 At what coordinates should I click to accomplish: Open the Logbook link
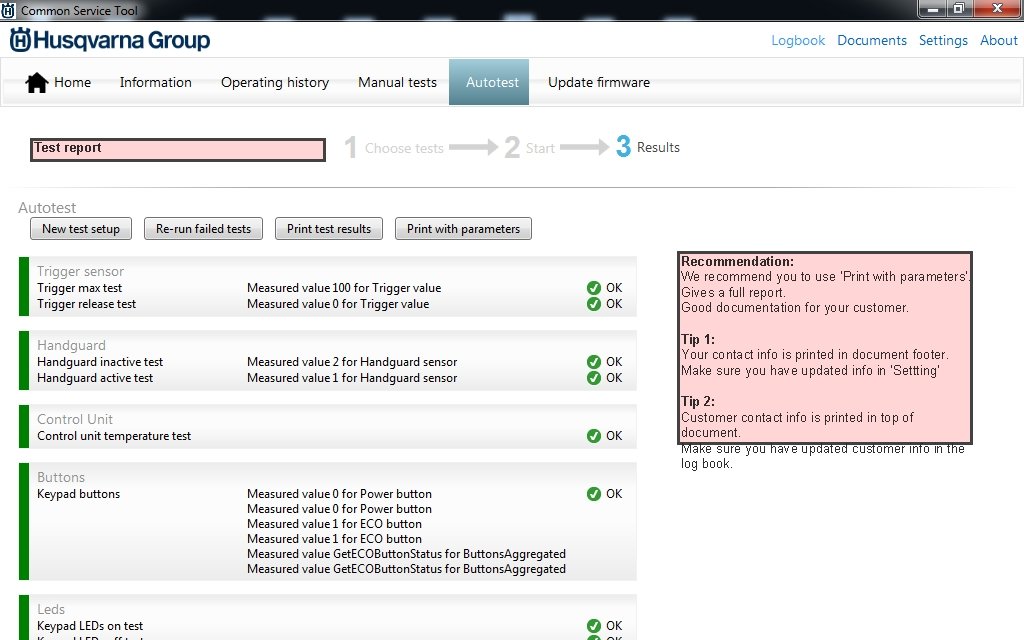click(x=798, y=40)
